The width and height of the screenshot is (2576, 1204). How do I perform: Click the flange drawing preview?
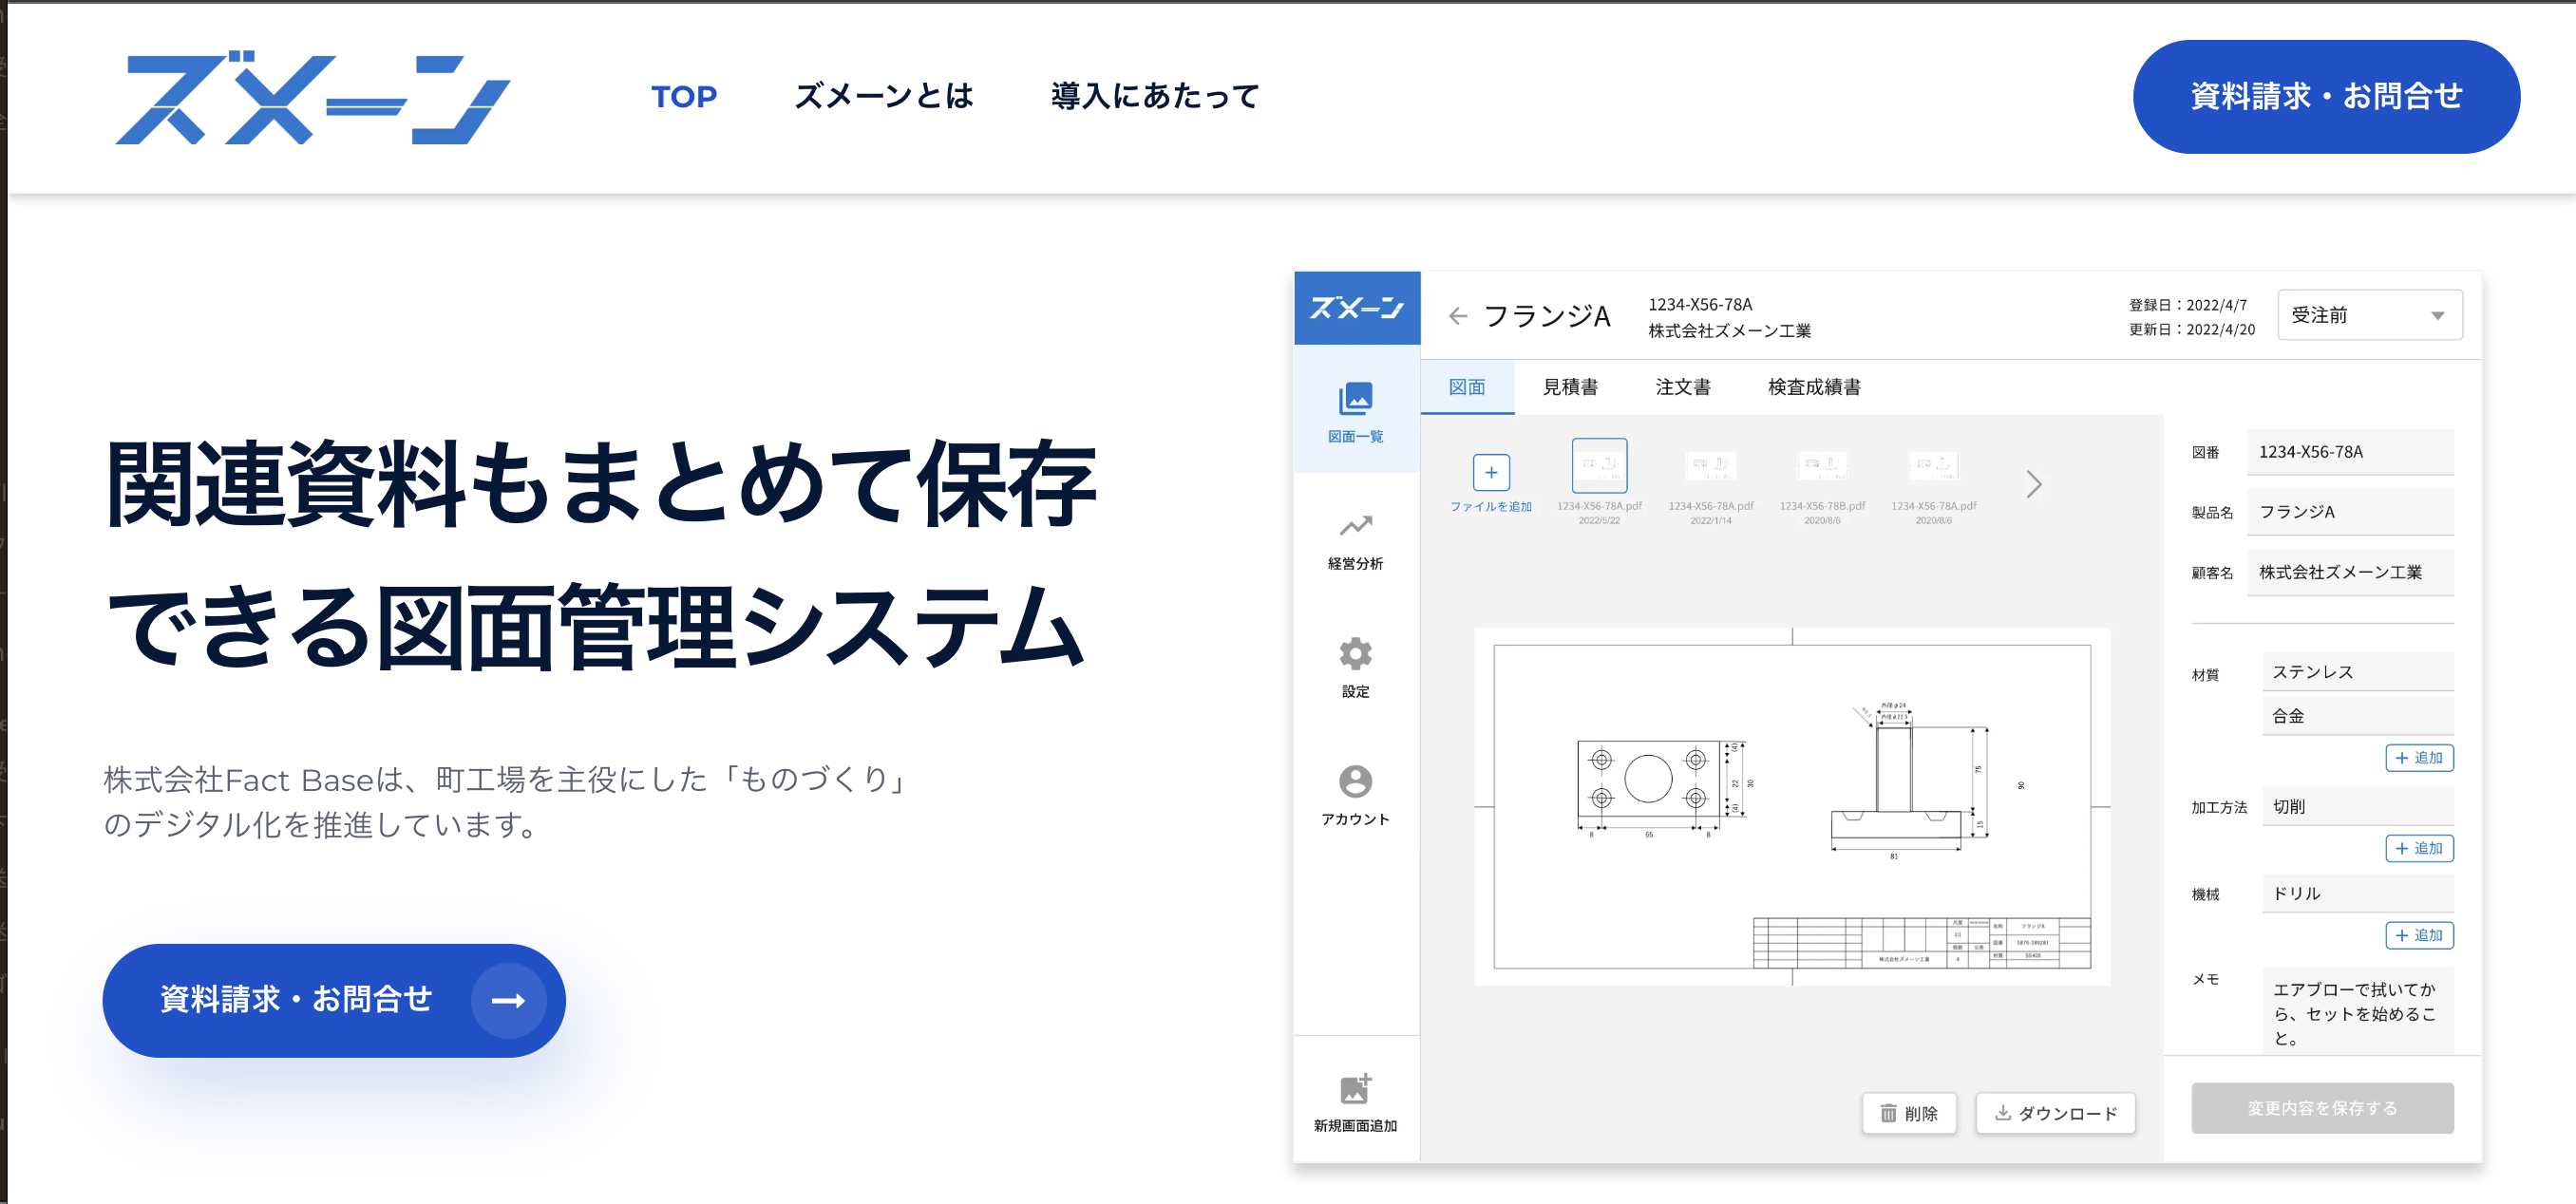click(1792, 806)
